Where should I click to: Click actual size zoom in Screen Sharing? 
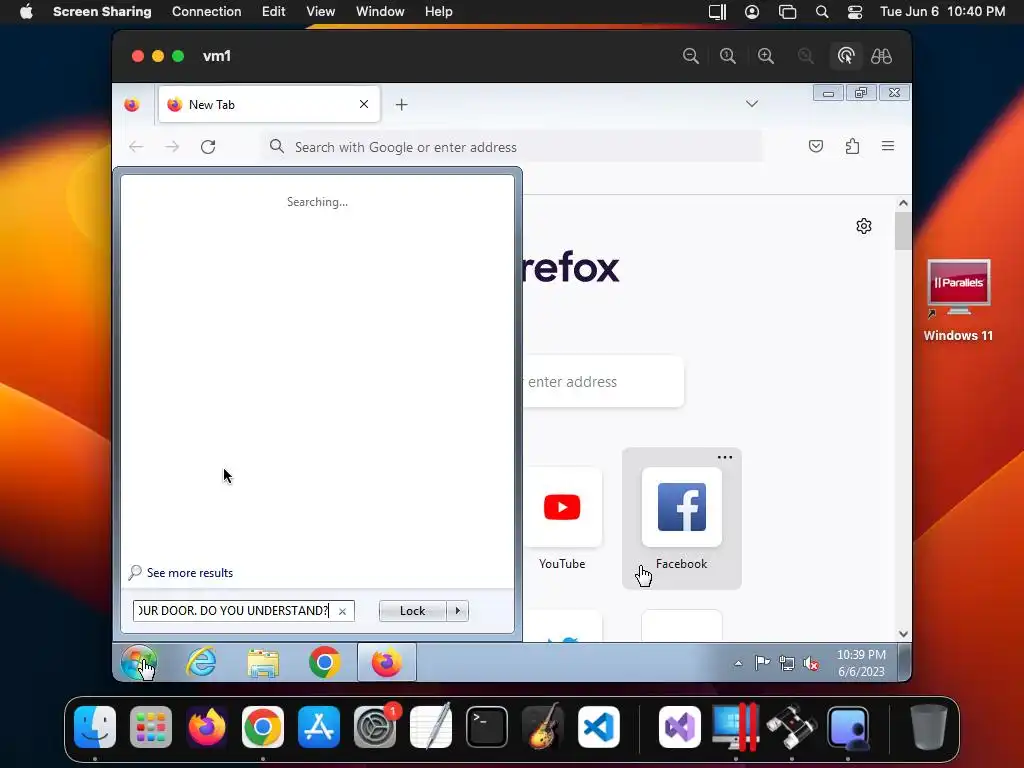pos(728,56)
